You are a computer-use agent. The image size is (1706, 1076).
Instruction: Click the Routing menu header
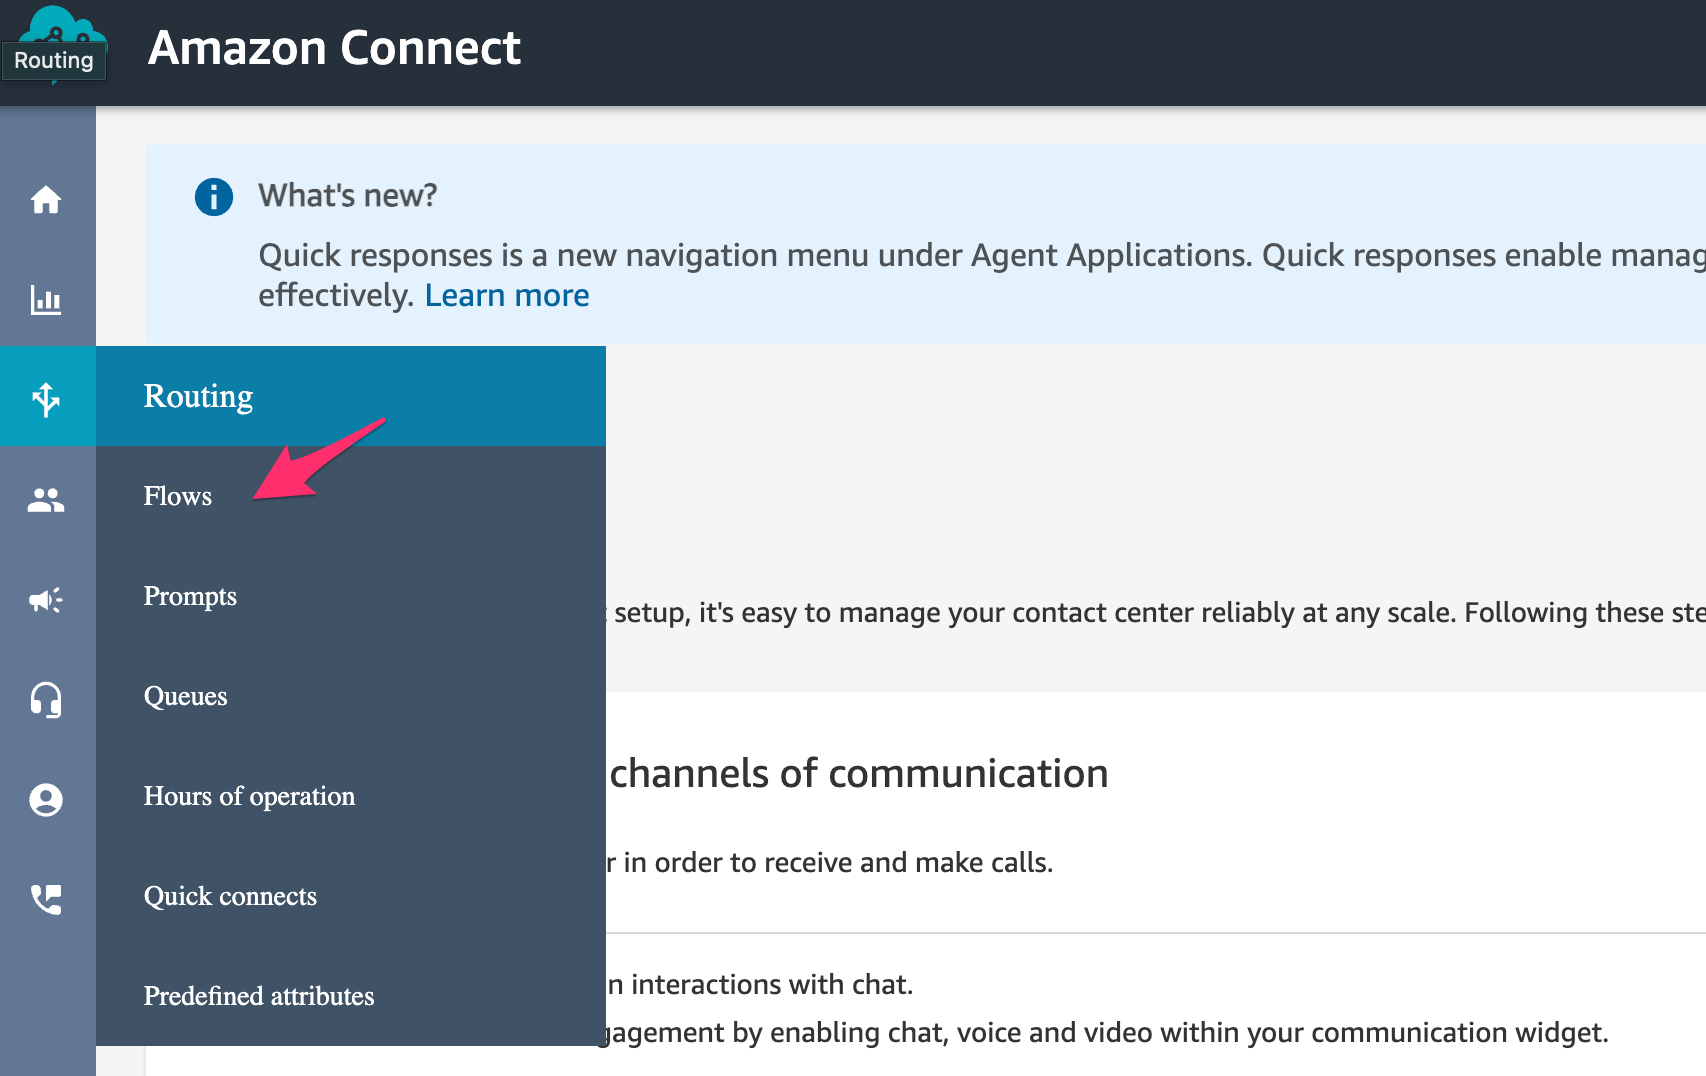[x=351, y=396]
